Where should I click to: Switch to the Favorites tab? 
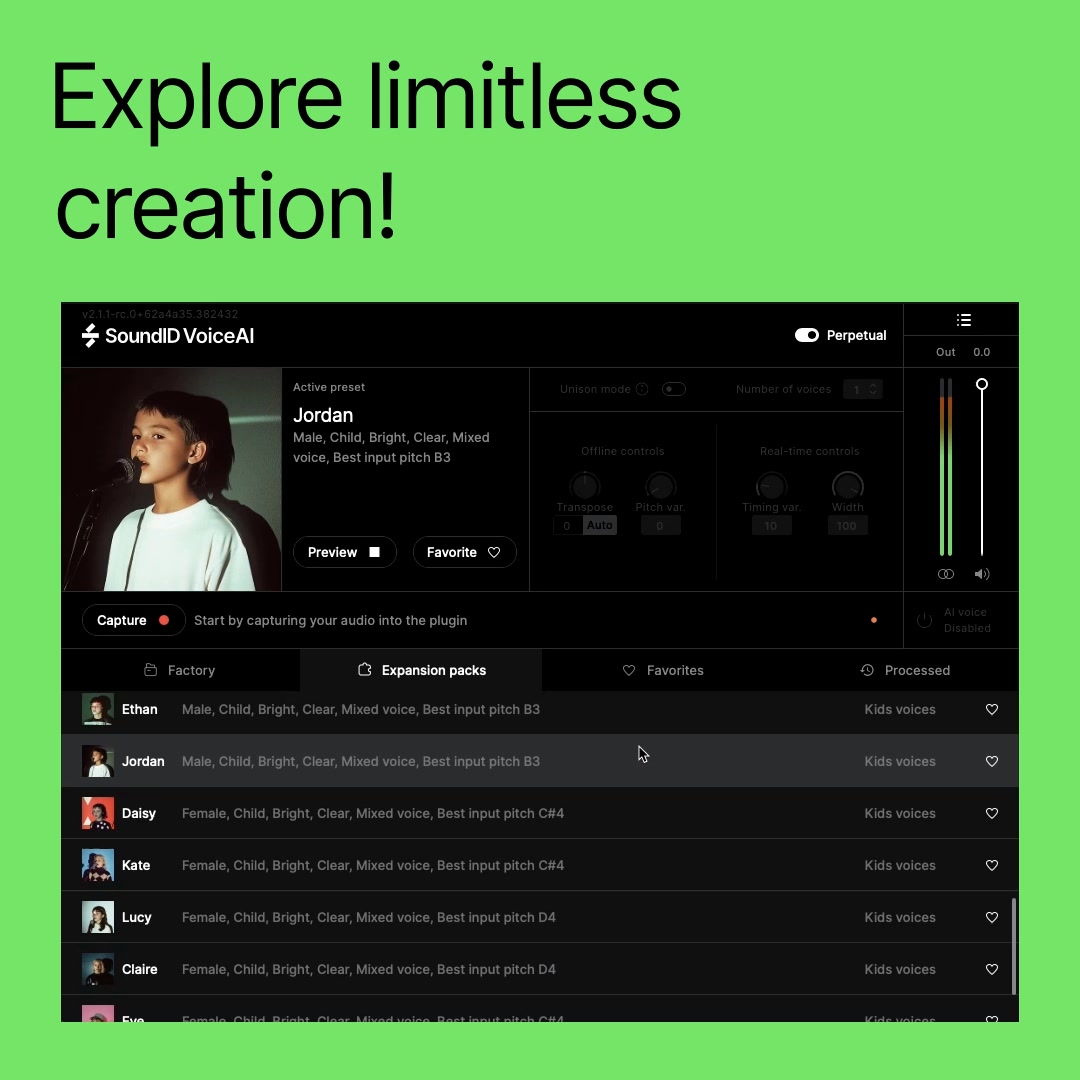pyautogui.click(x=663, y=670)
